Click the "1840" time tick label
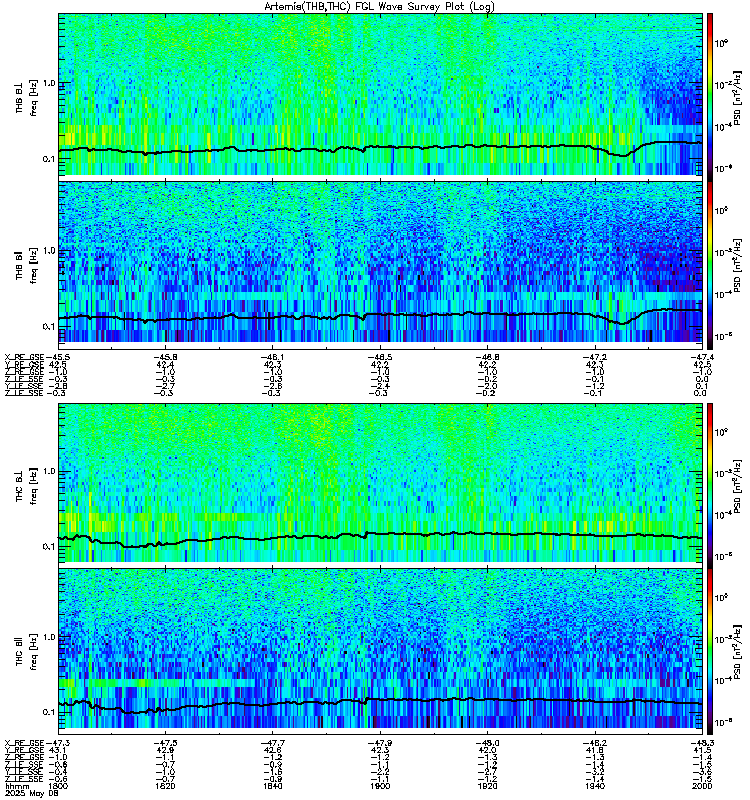The image size is (750, 800). pyautogui.click(x=273, y=786)
